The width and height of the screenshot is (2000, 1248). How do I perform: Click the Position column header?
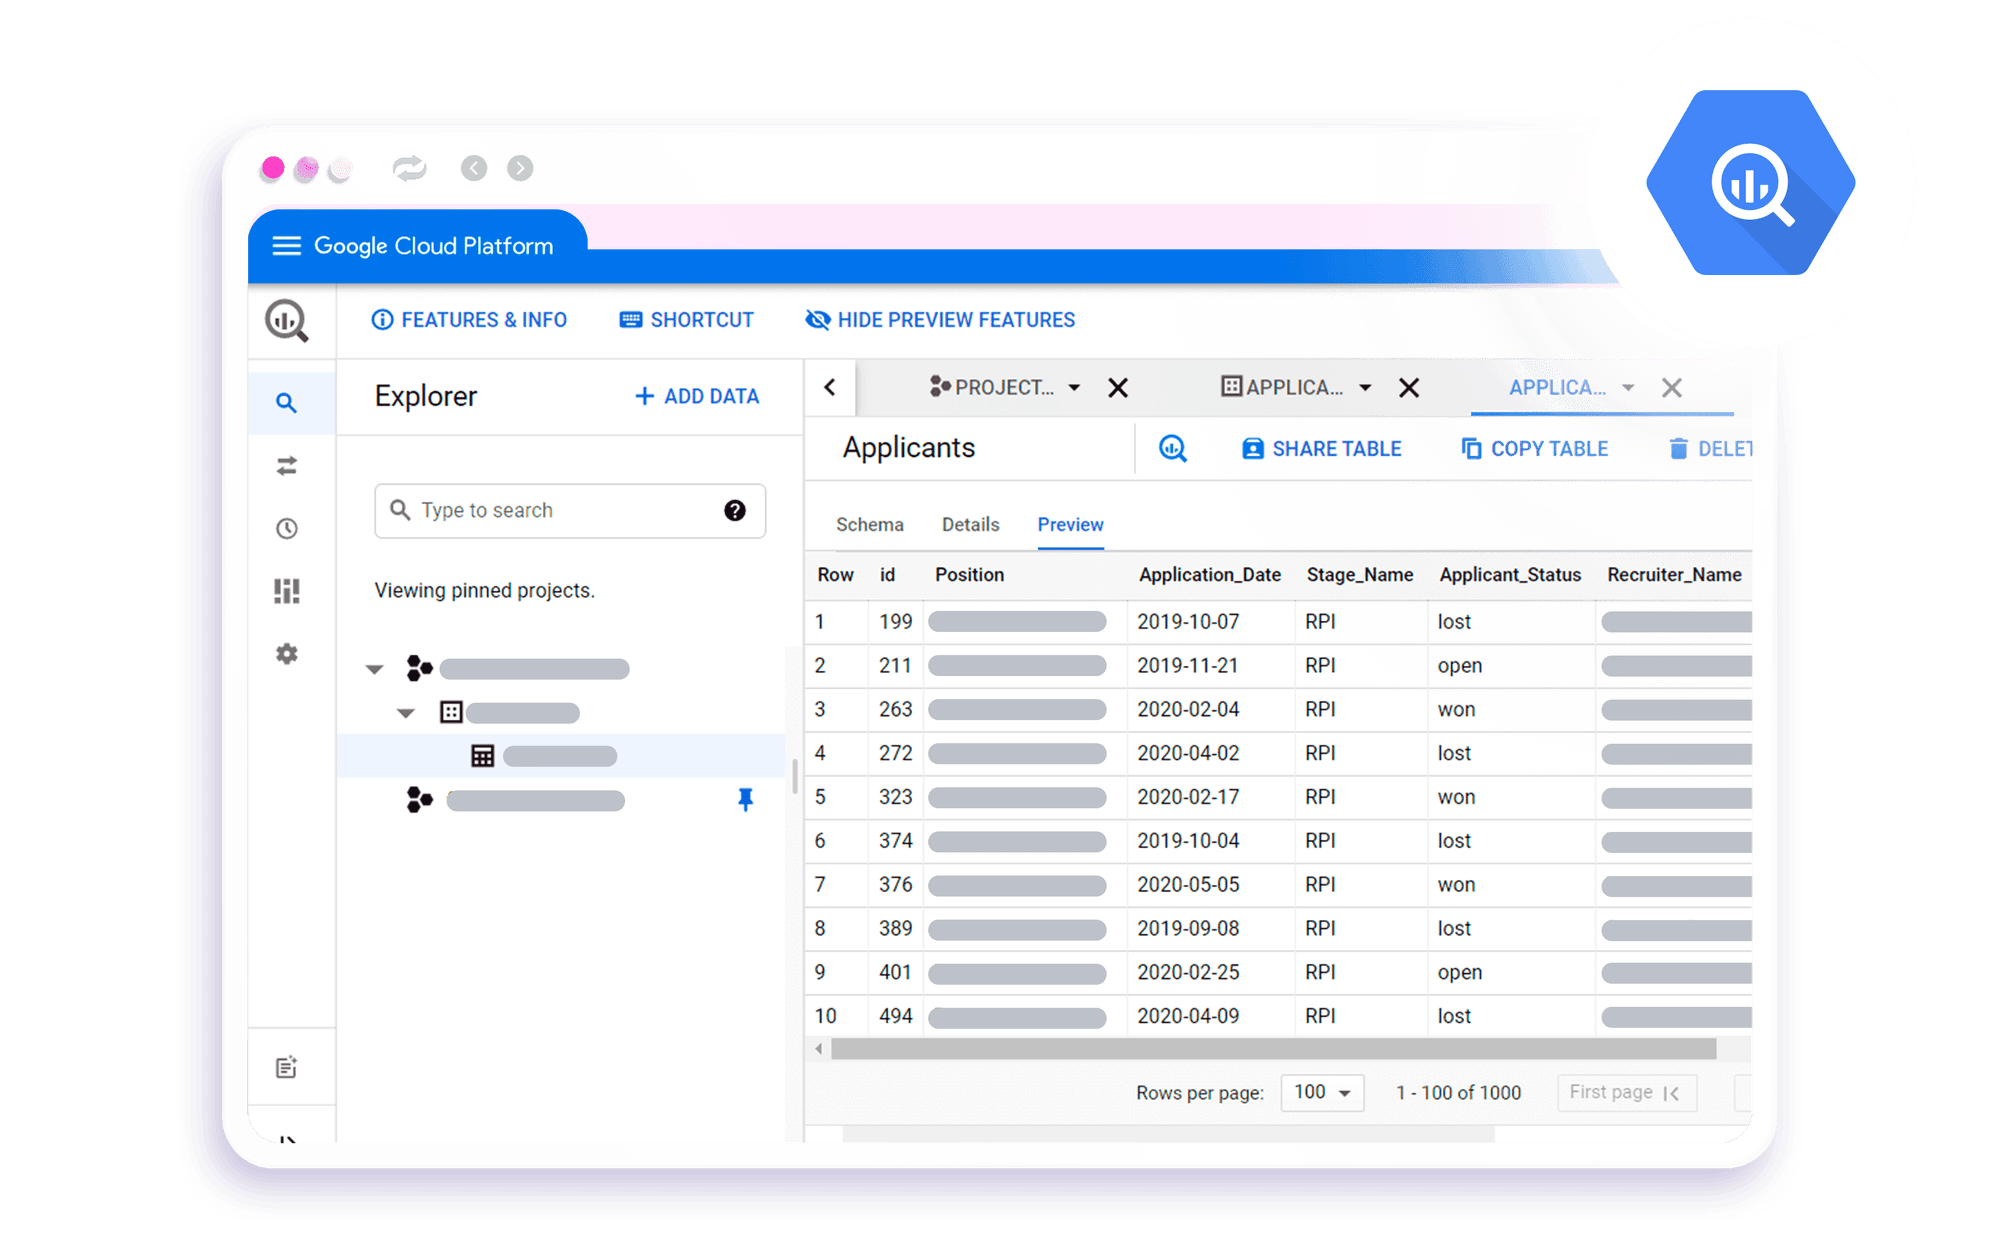969,575
